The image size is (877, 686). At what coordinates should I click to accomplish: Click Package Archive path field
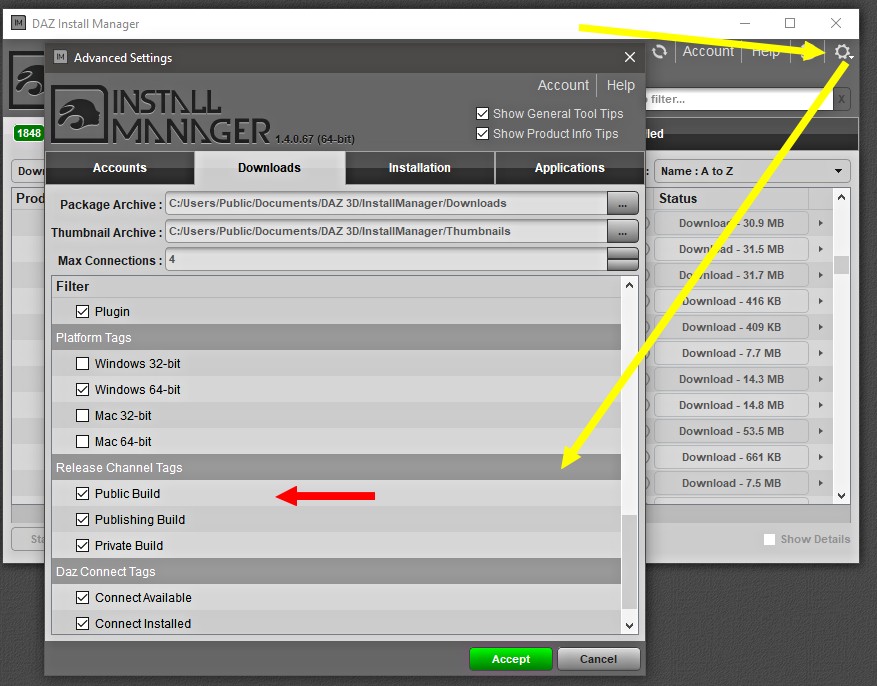(x=386, y=204)
